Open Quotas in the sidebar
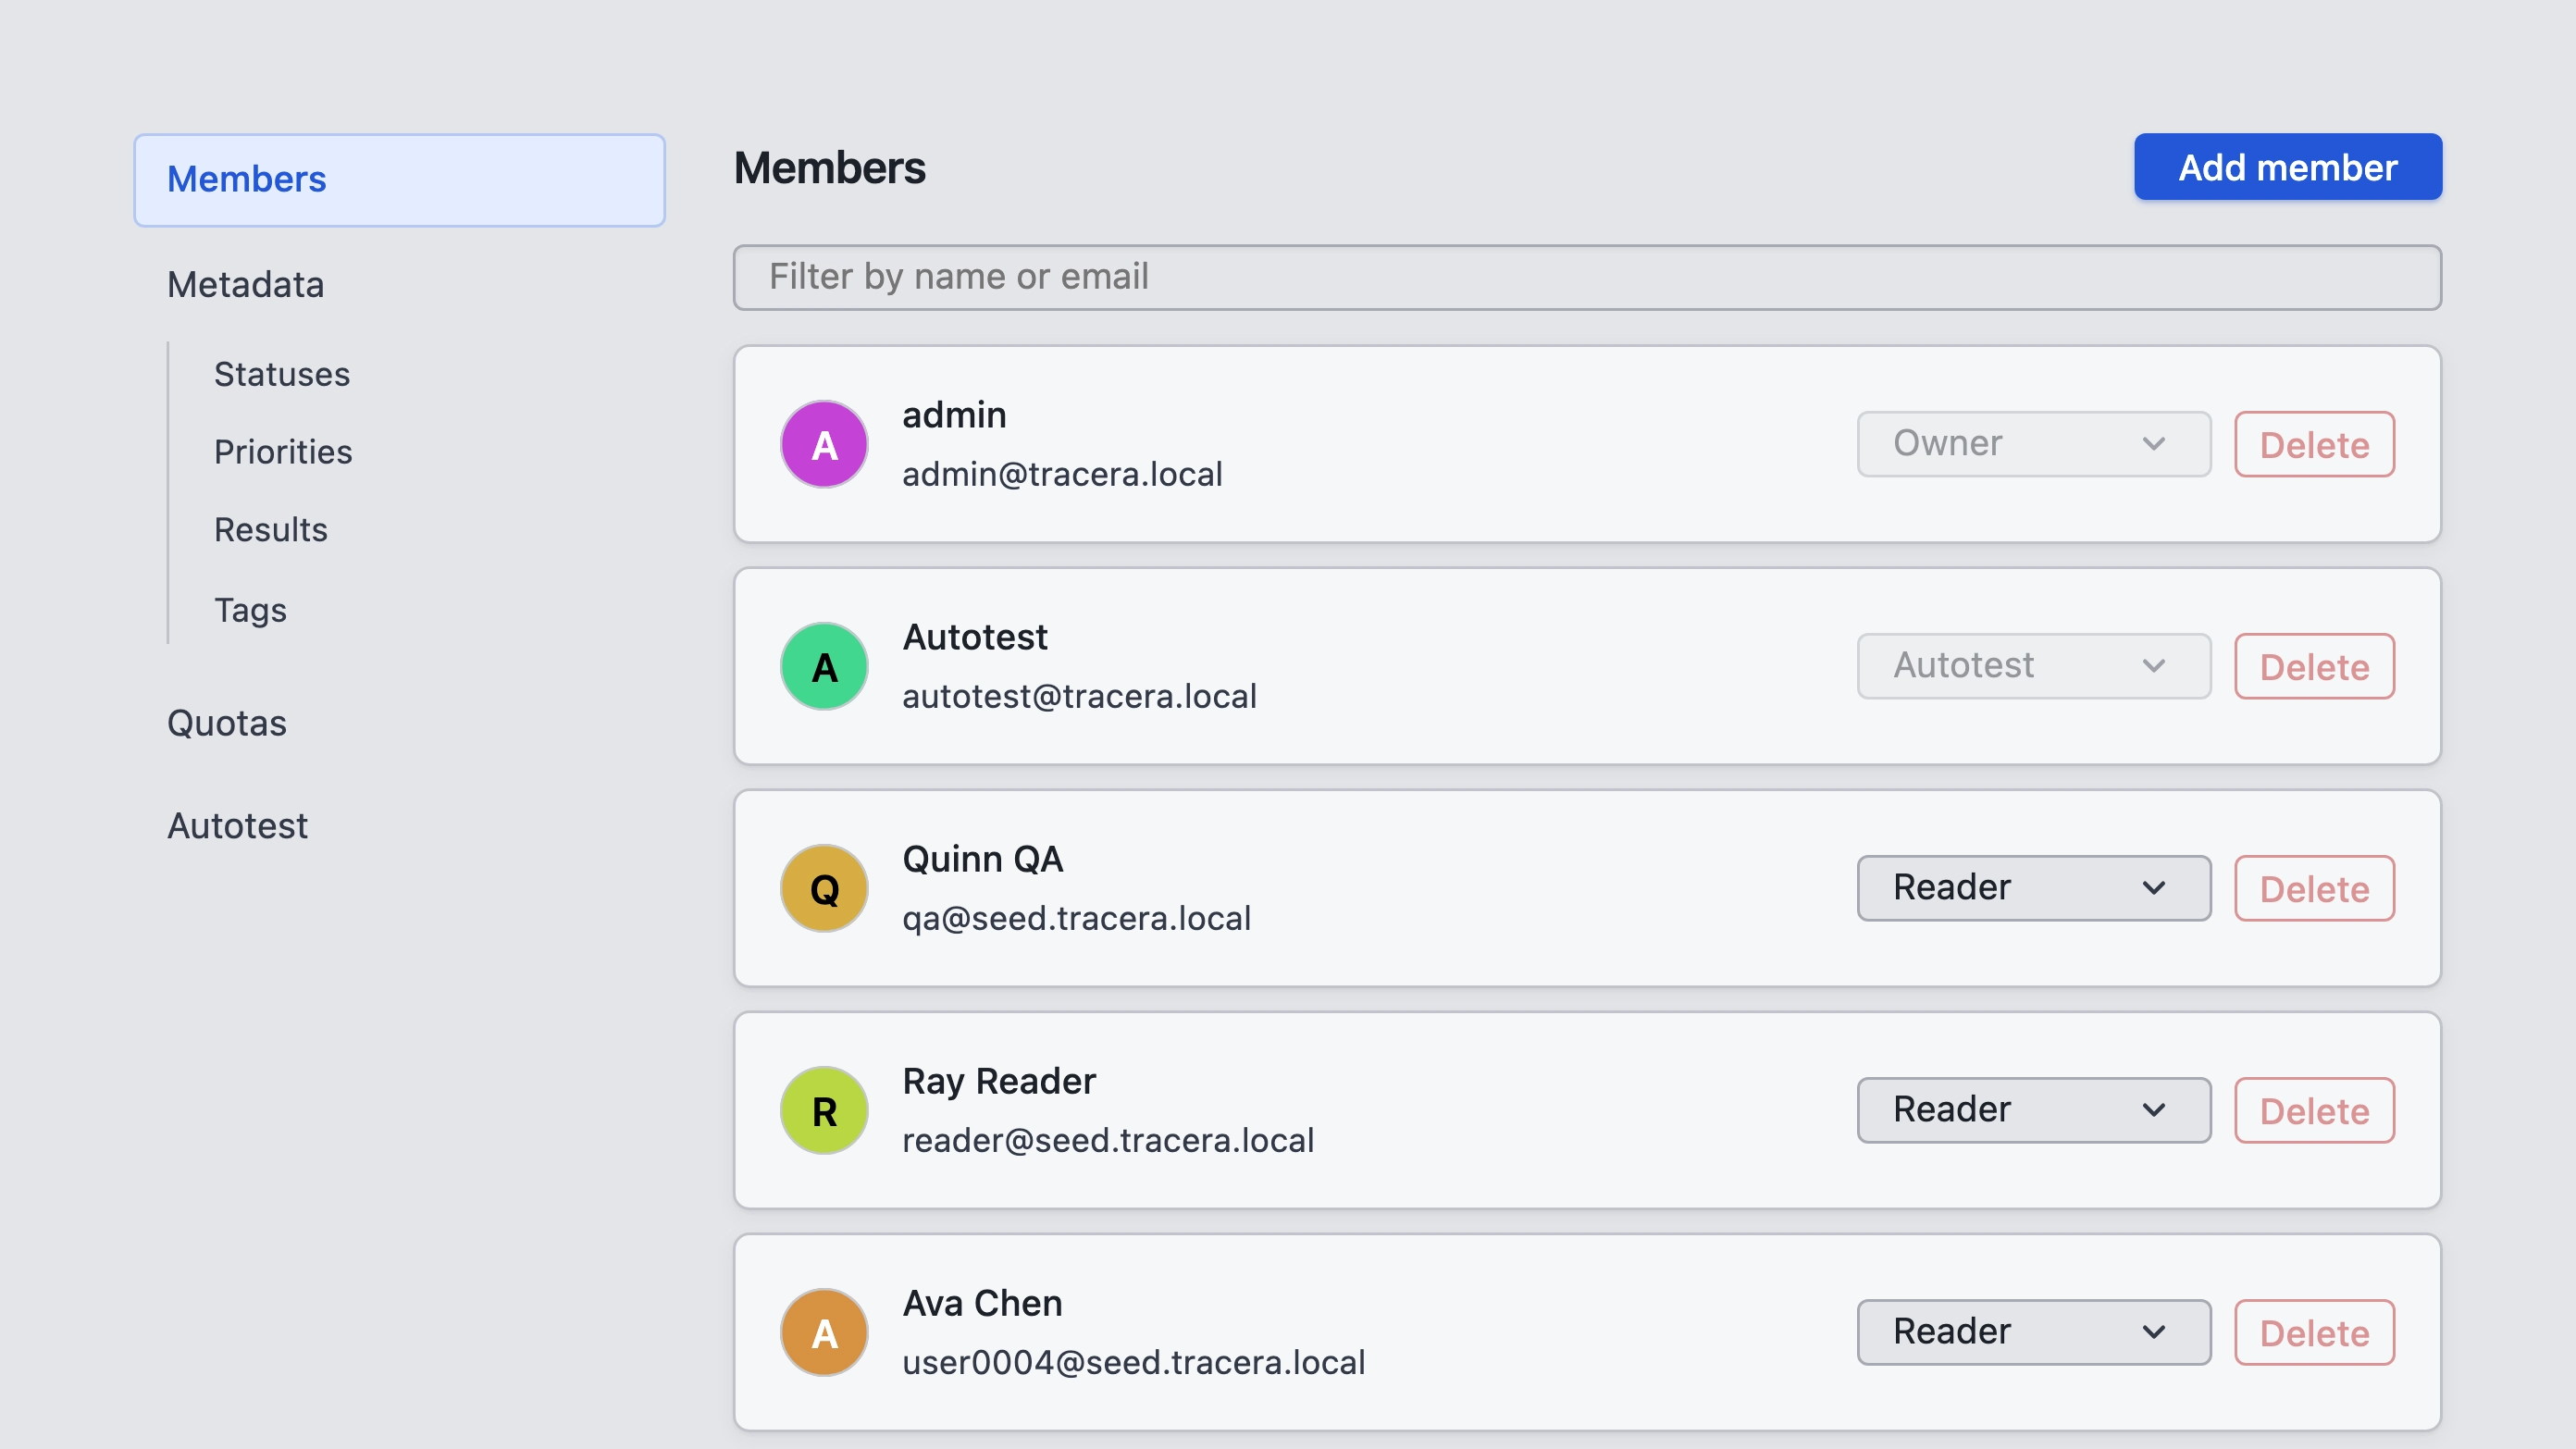 point(227,723)
